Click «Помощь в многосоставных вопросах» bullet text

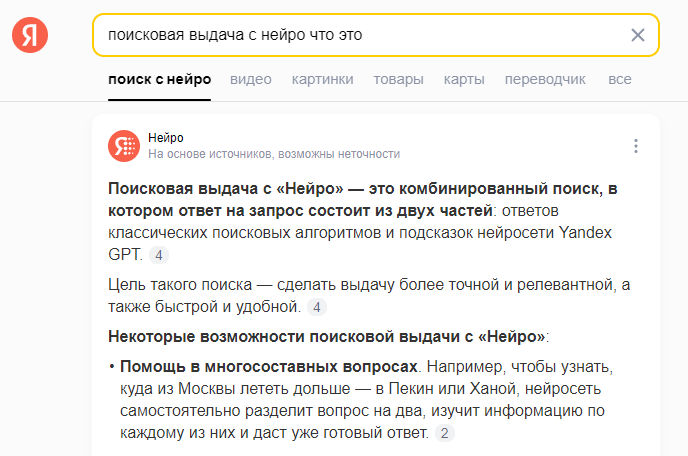pos(269,366)
